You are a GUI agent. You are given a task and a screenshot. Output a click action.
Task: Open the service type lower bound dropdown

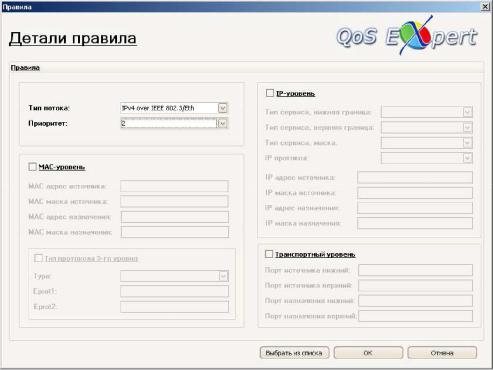coord(467,112)
